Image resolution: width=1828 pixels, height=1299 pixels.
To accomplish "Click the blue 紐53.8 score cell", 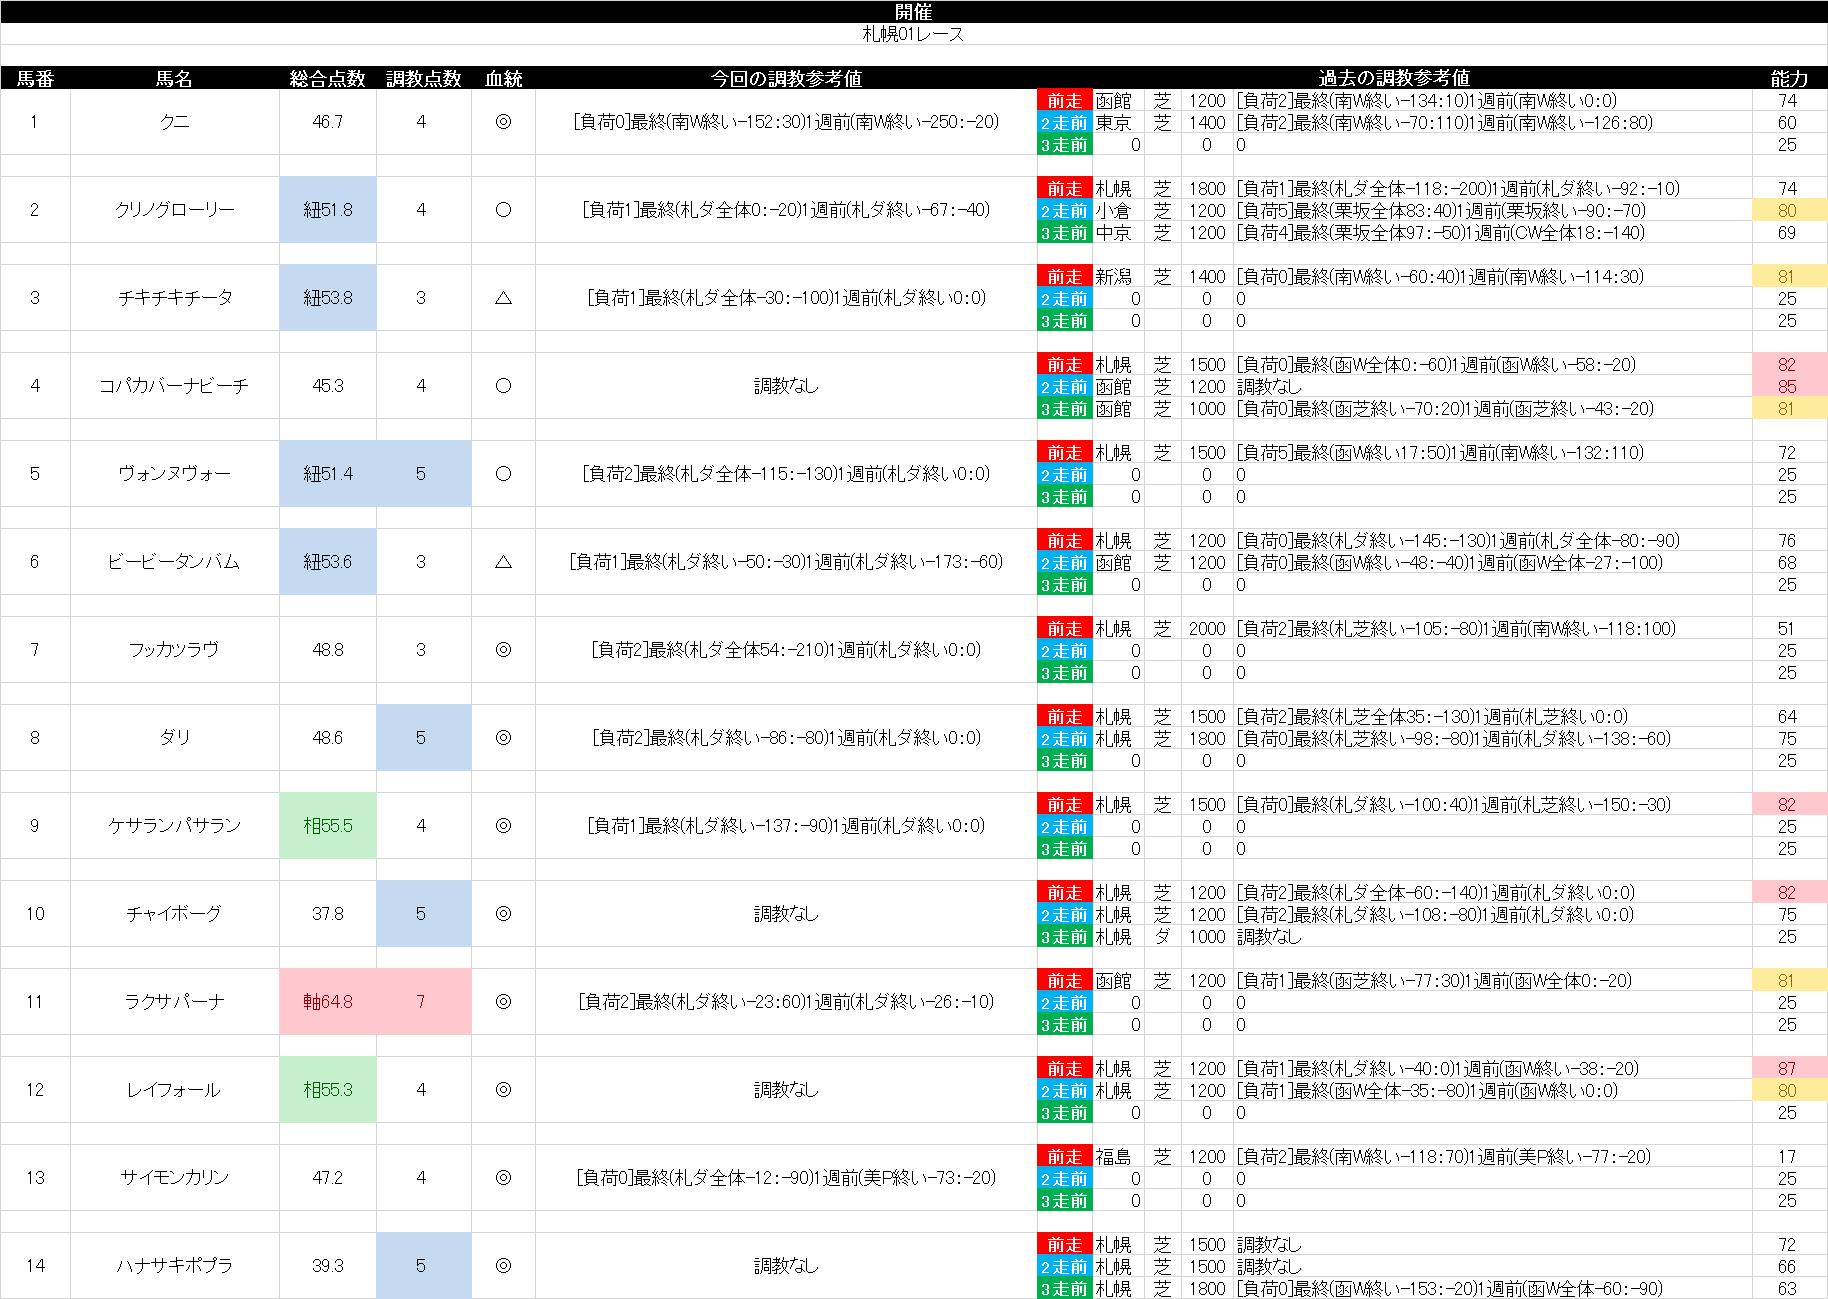I will [328, 298].
